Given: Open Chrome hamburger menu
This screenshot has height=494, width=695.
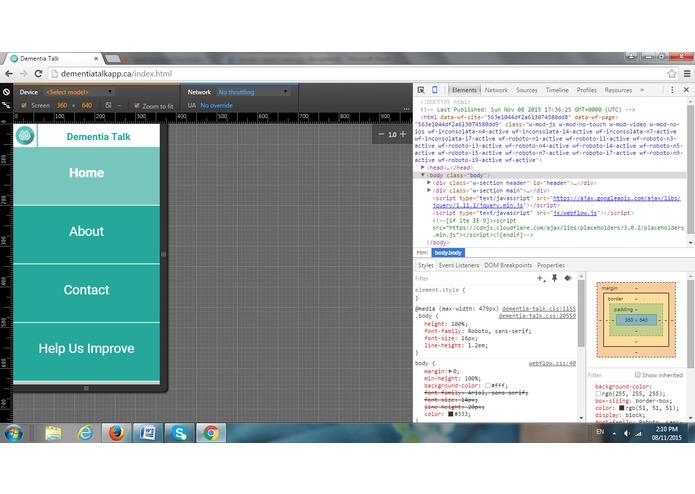Looking at the screenshot, I should [x=687, y=74].
